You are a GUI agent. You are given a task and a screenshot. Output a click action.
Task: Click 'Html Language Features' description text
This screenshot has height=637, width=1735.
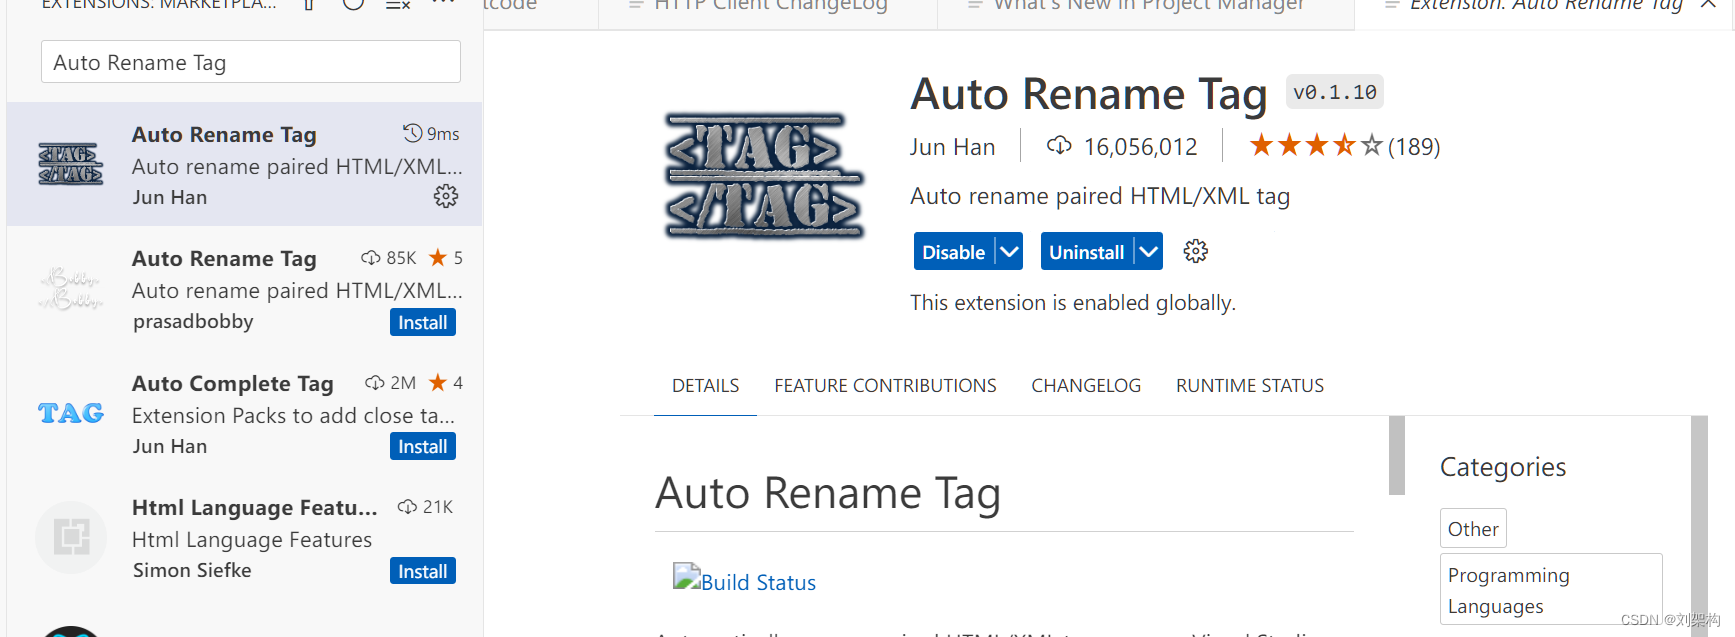[x=252, y=540]
